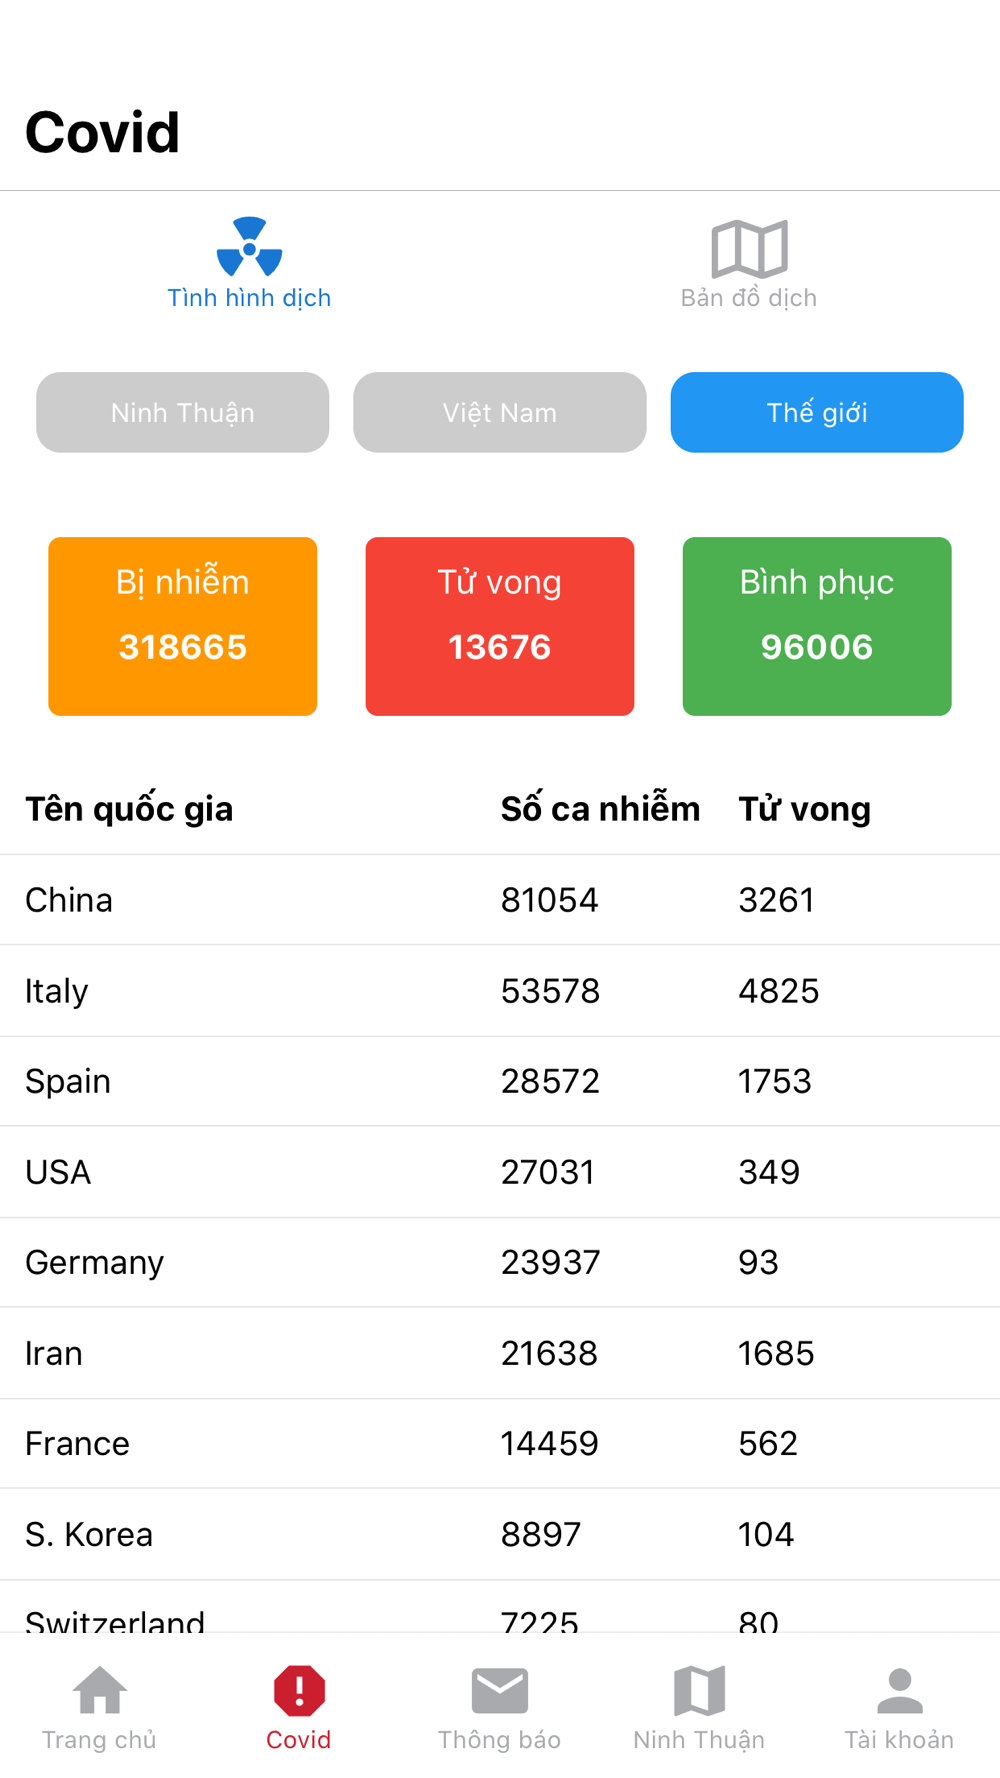This screenshot has height=1778, width=1000.
Task: Open the Tình hình dịch tab label
Action: click(x=249, y=298)
